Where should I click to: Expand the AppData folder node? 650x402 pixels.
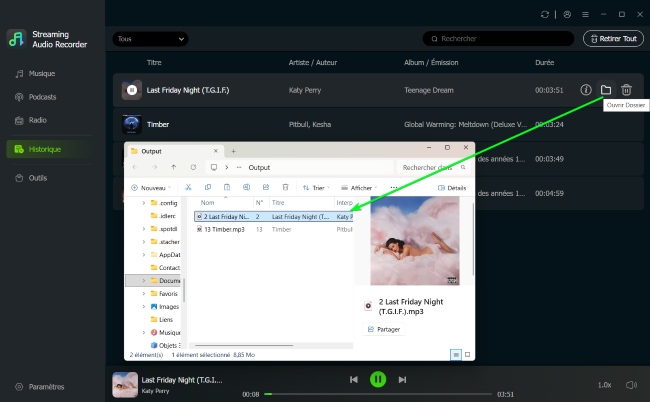click(144, 255)
